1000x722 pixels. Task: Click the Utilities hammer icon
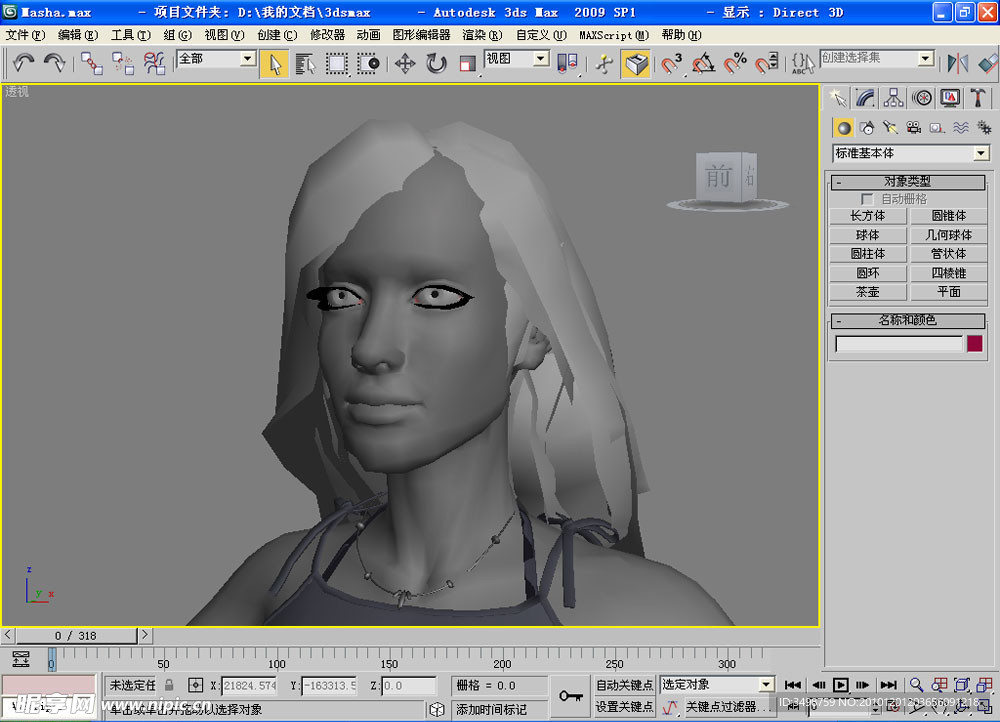(x=978, y=97)
